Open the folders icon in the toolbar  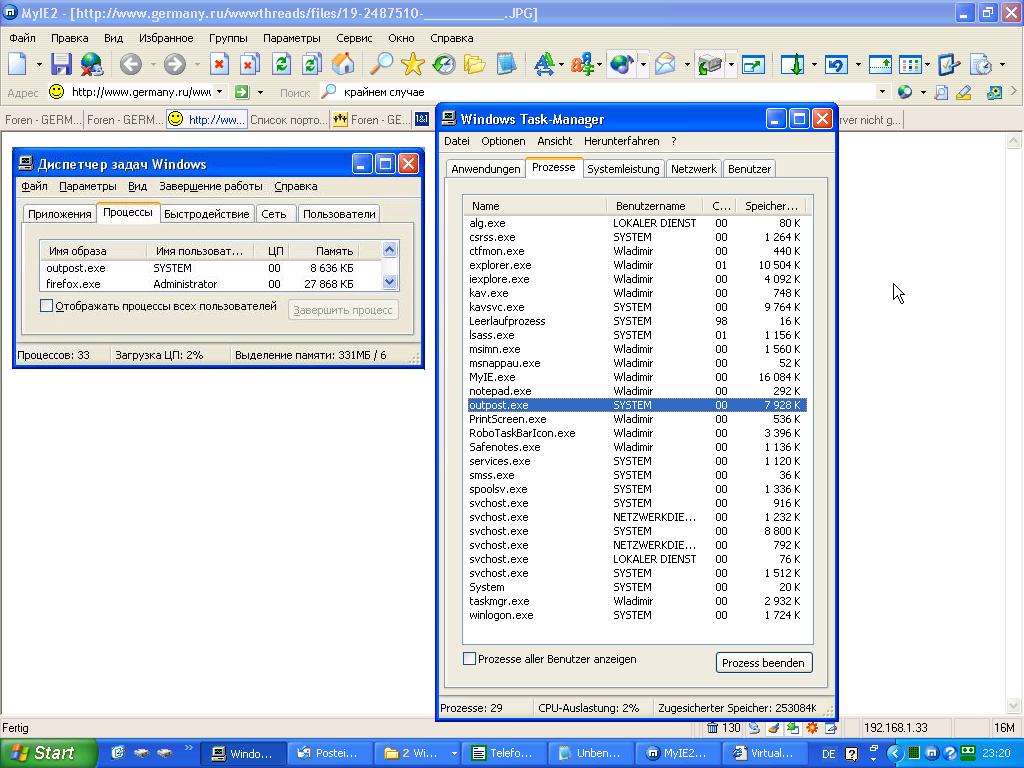click(475, 64)
